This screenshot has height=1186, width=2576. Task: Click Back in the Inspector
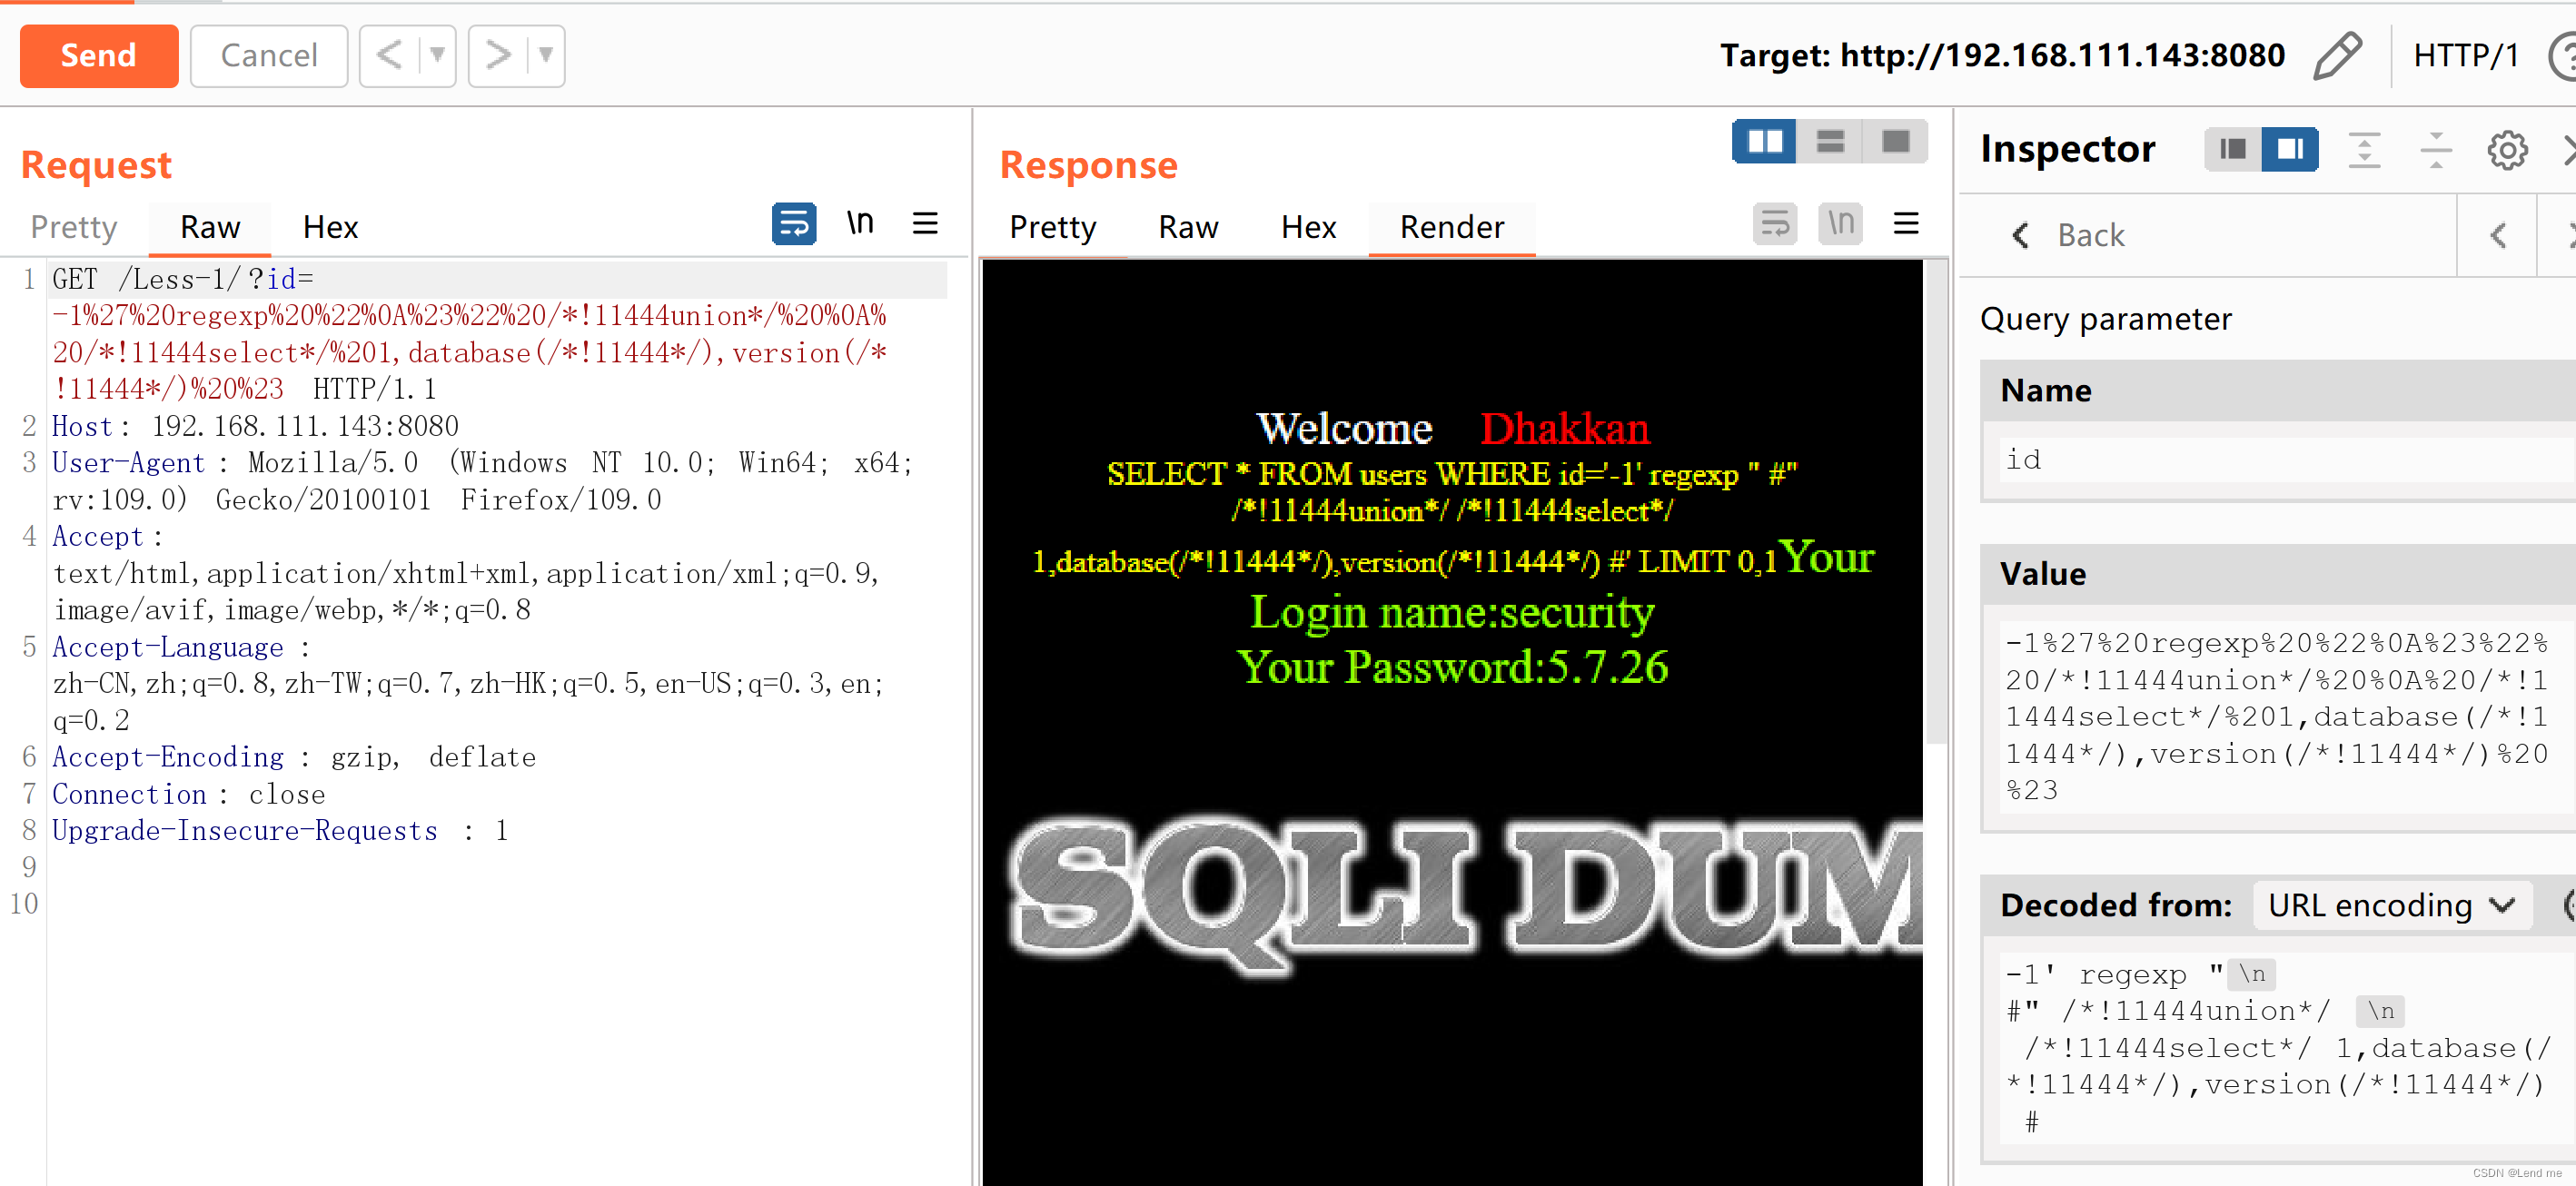point(2068,235)
